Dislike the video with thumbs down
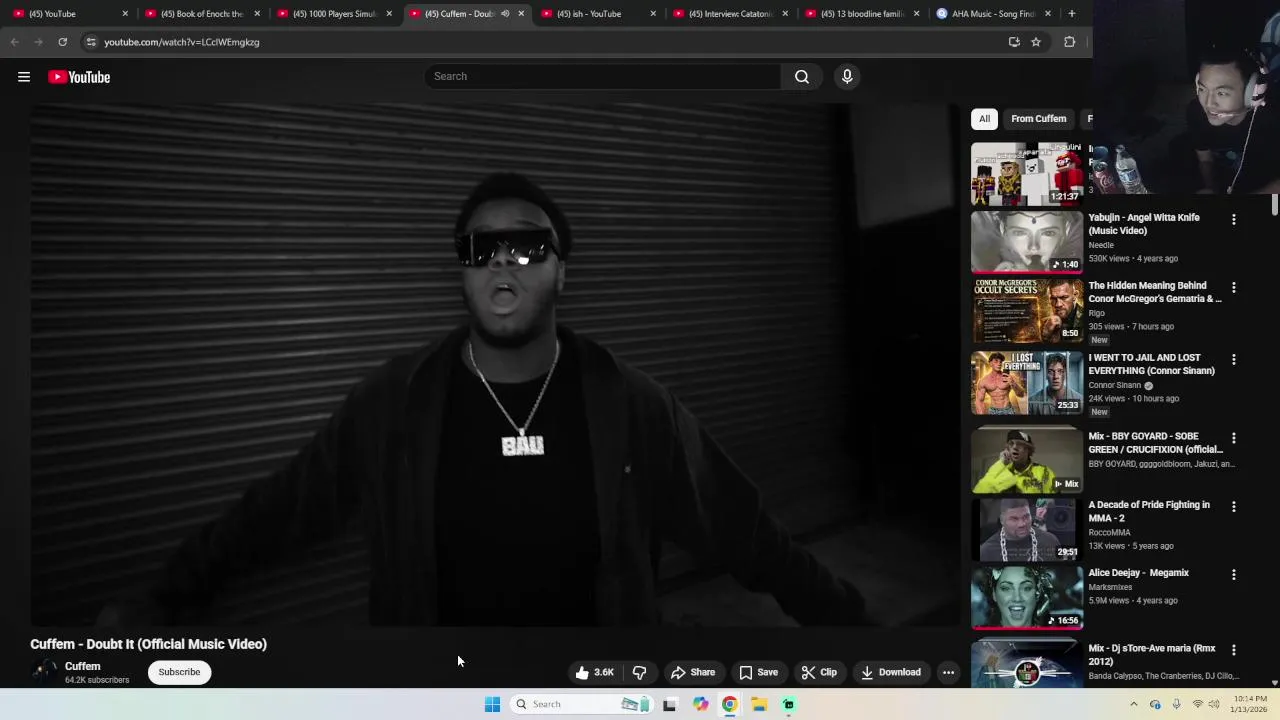The image size is (1280, 720). [639, 672]
